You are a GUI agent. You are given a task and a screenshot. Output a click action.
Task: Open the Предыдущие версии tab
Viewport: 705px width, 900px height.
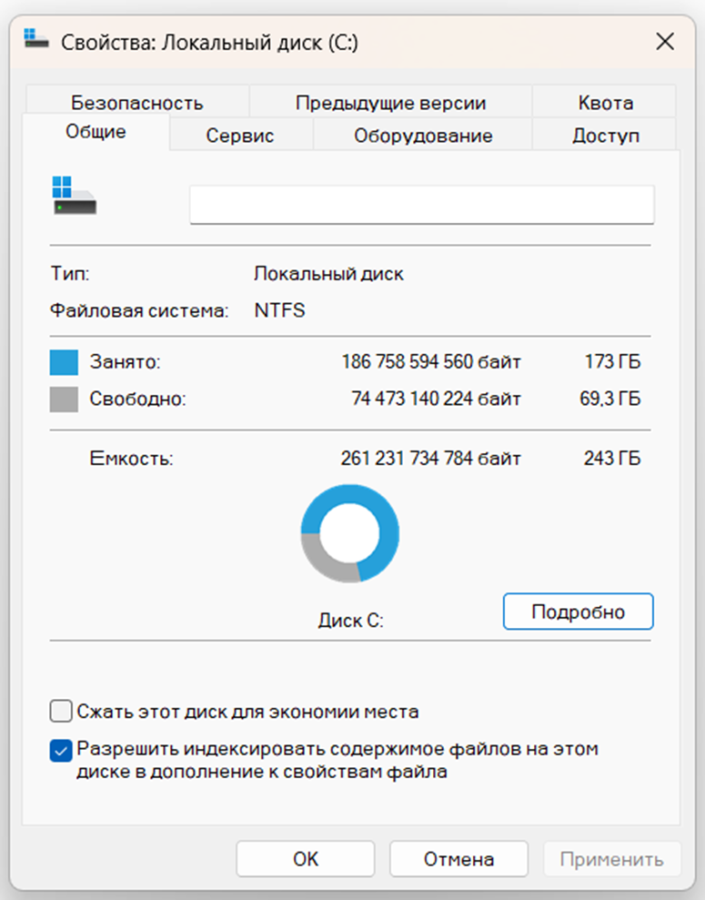click(390, 102)
